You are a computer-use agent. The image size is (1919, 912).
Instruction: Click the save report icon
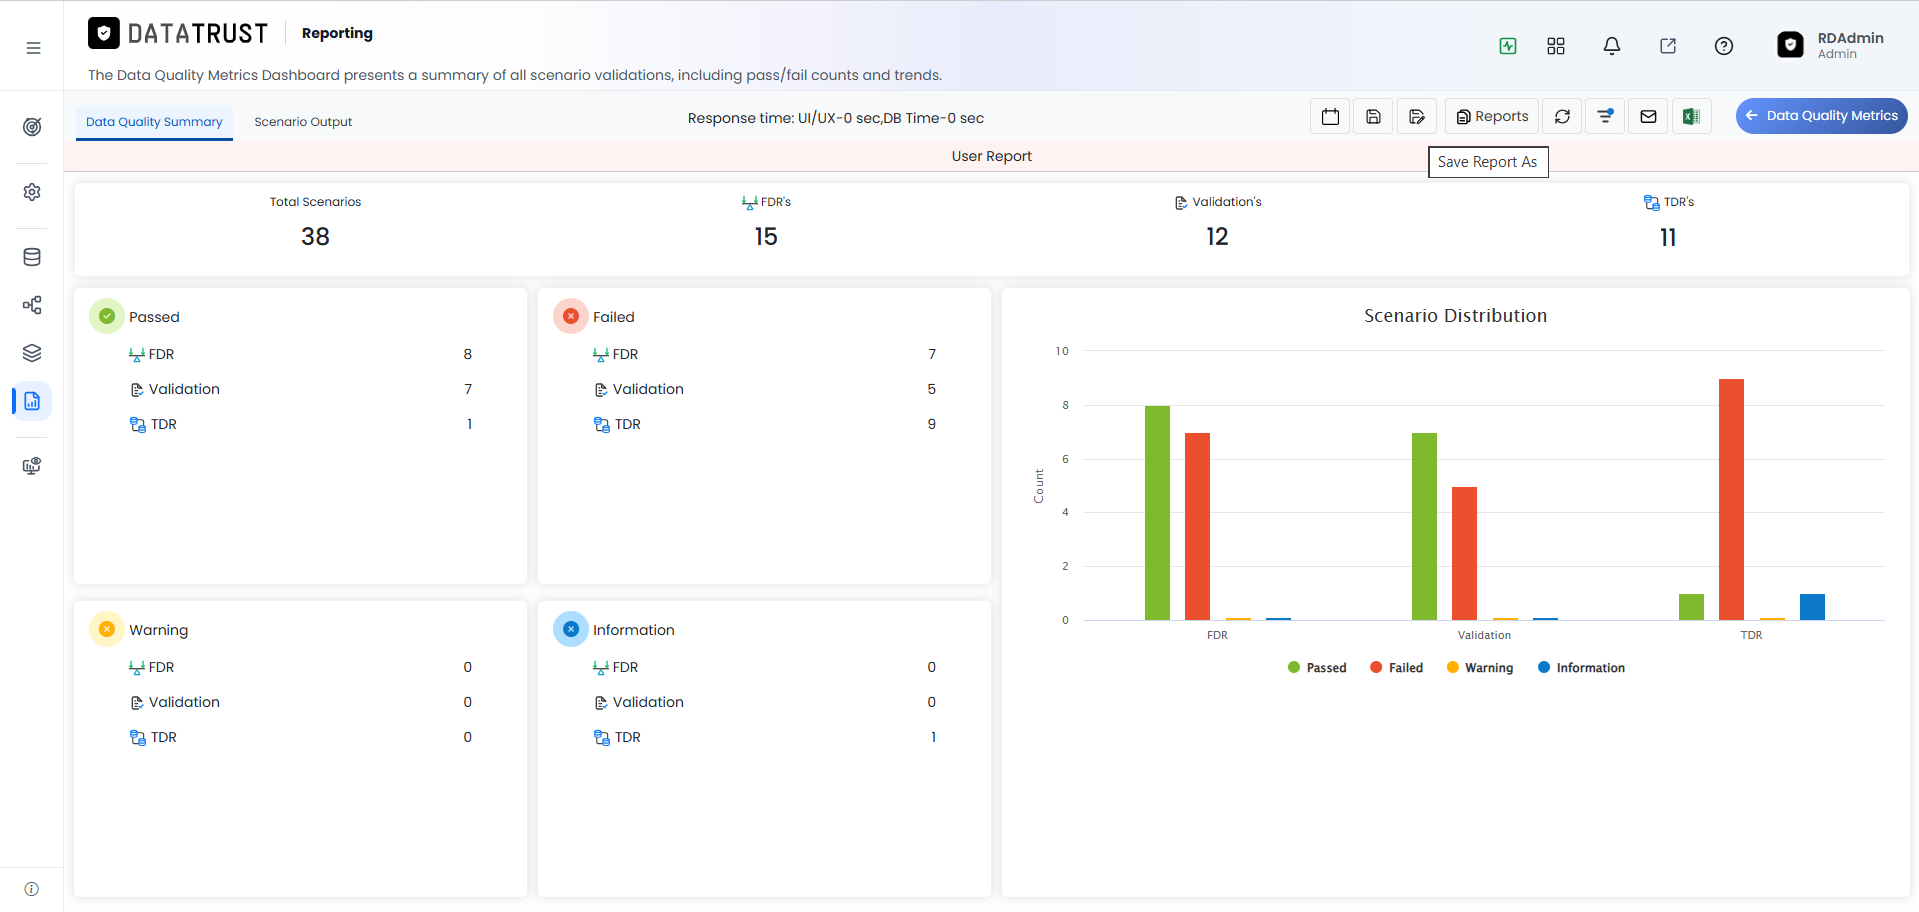[1373, 117]
